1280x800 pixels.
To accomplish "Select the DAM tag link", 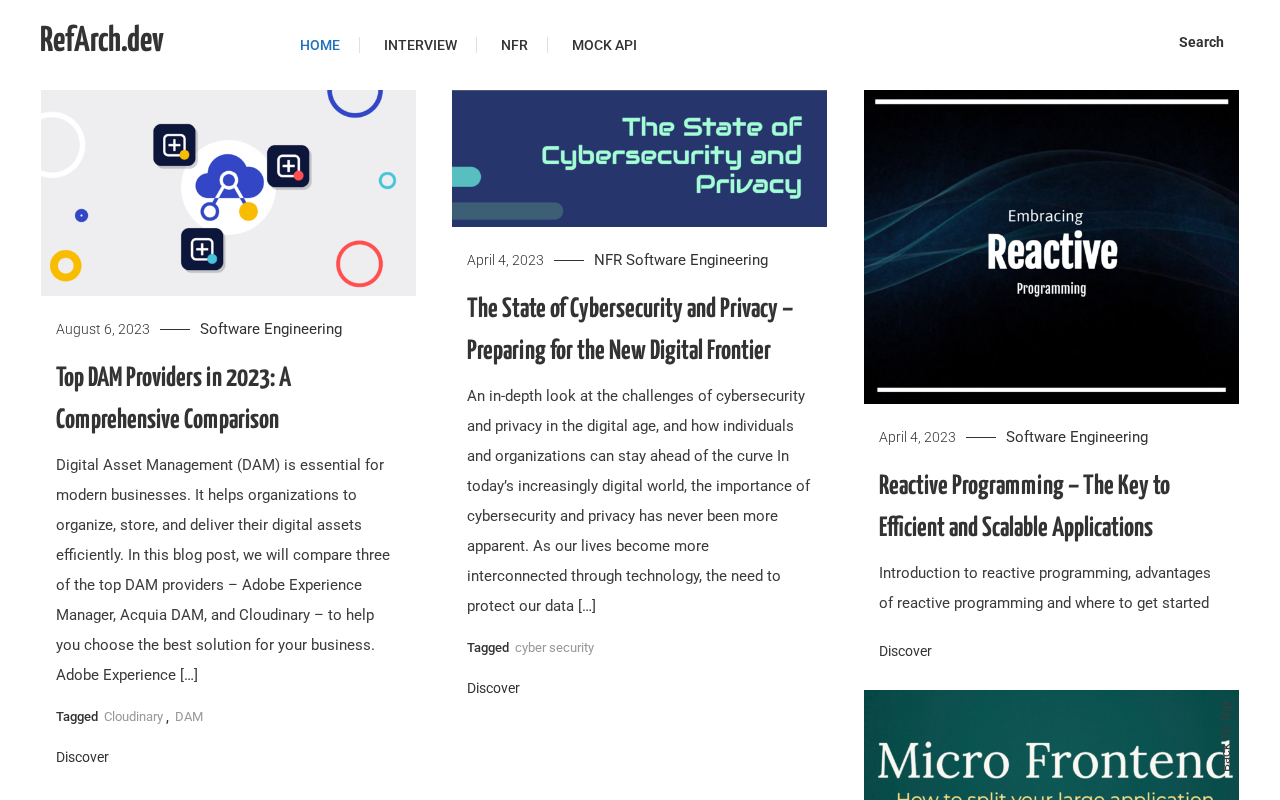I will (189, 717).
